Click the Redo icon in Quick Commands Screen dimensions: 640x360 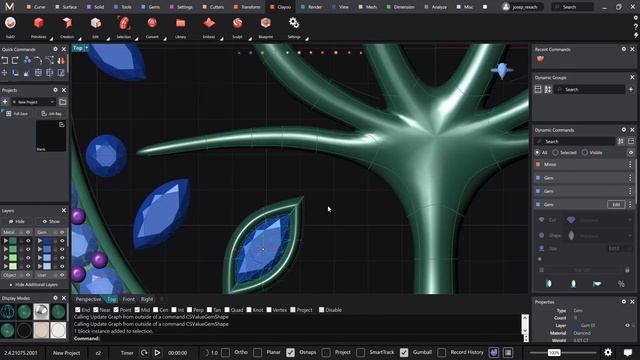(x=15, y=60)
